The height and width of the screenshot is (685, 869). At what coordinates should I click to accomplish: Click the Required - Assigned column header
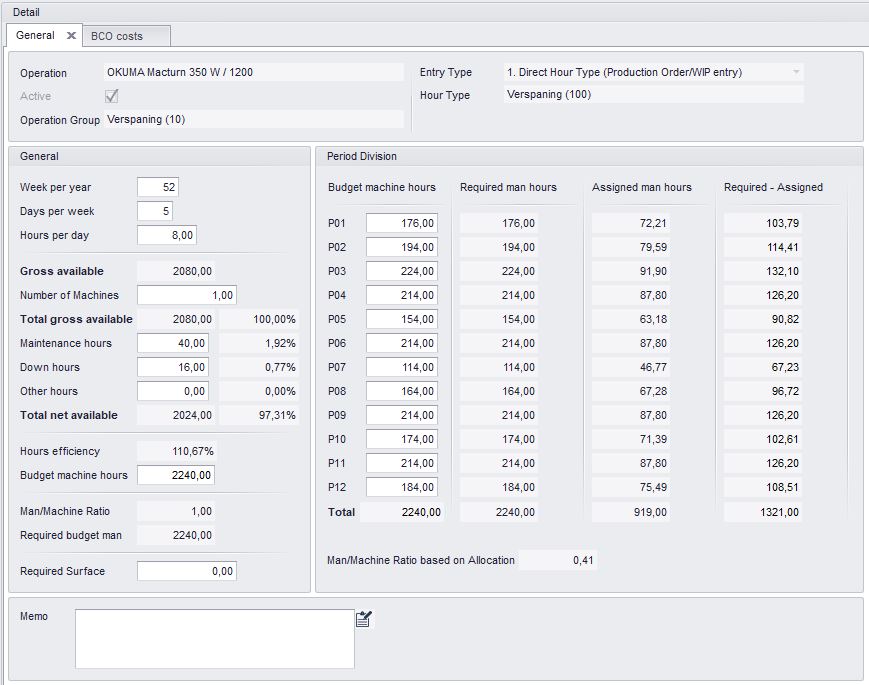click(773, 187)
